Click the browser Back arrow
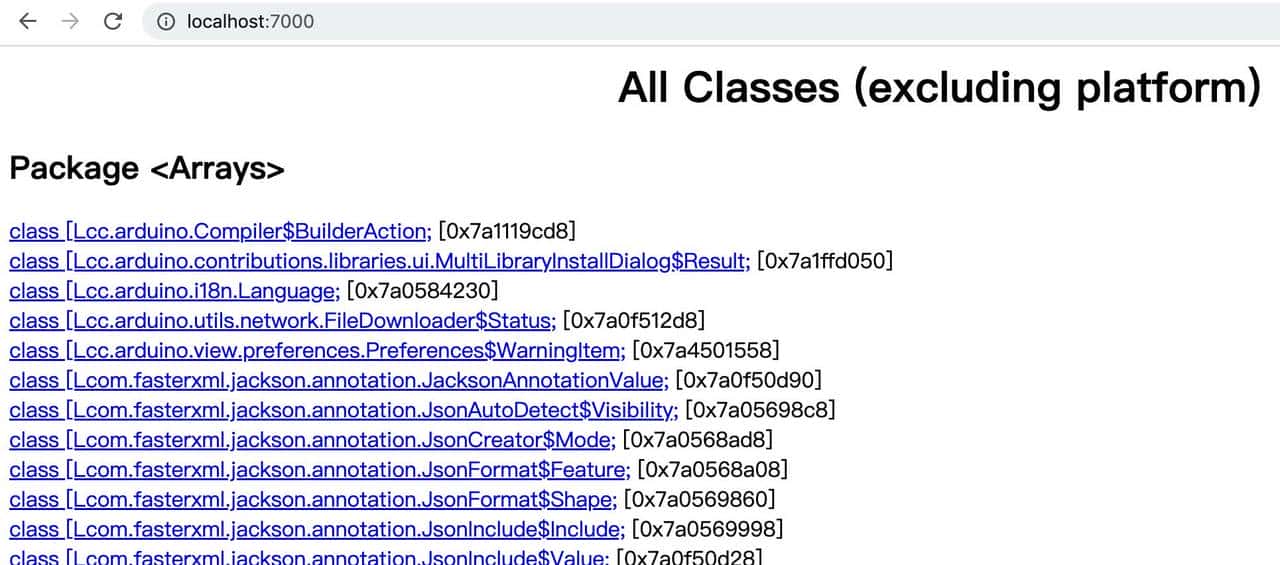This screenshot has width=1280, height=565. click(x=27, y=21)
